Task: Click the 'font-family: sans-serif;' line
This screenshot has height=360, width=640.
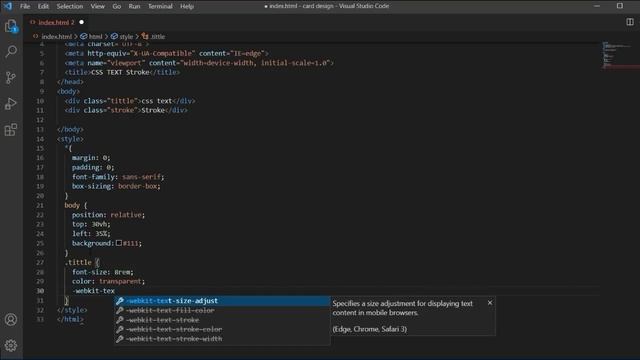Action: [118, 177]
